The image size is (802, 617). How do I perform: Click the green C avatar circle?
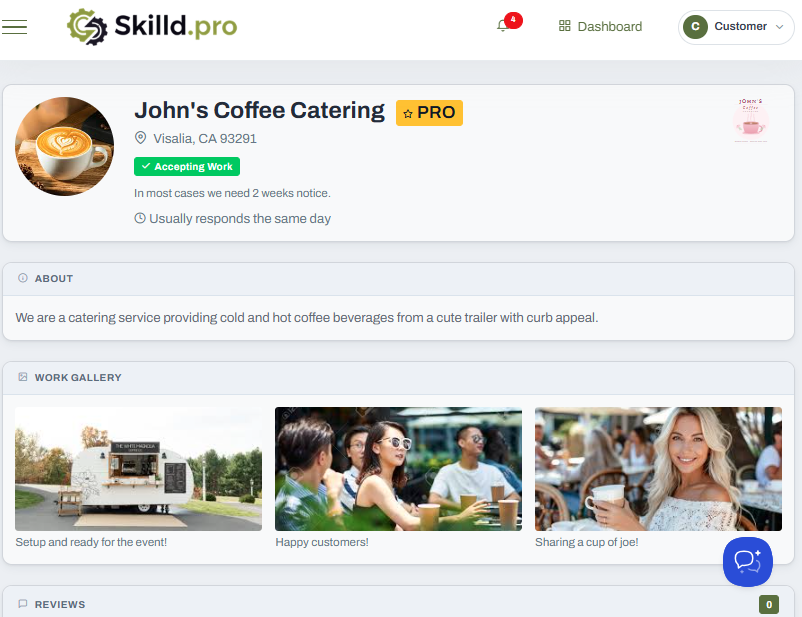(695, 27)
